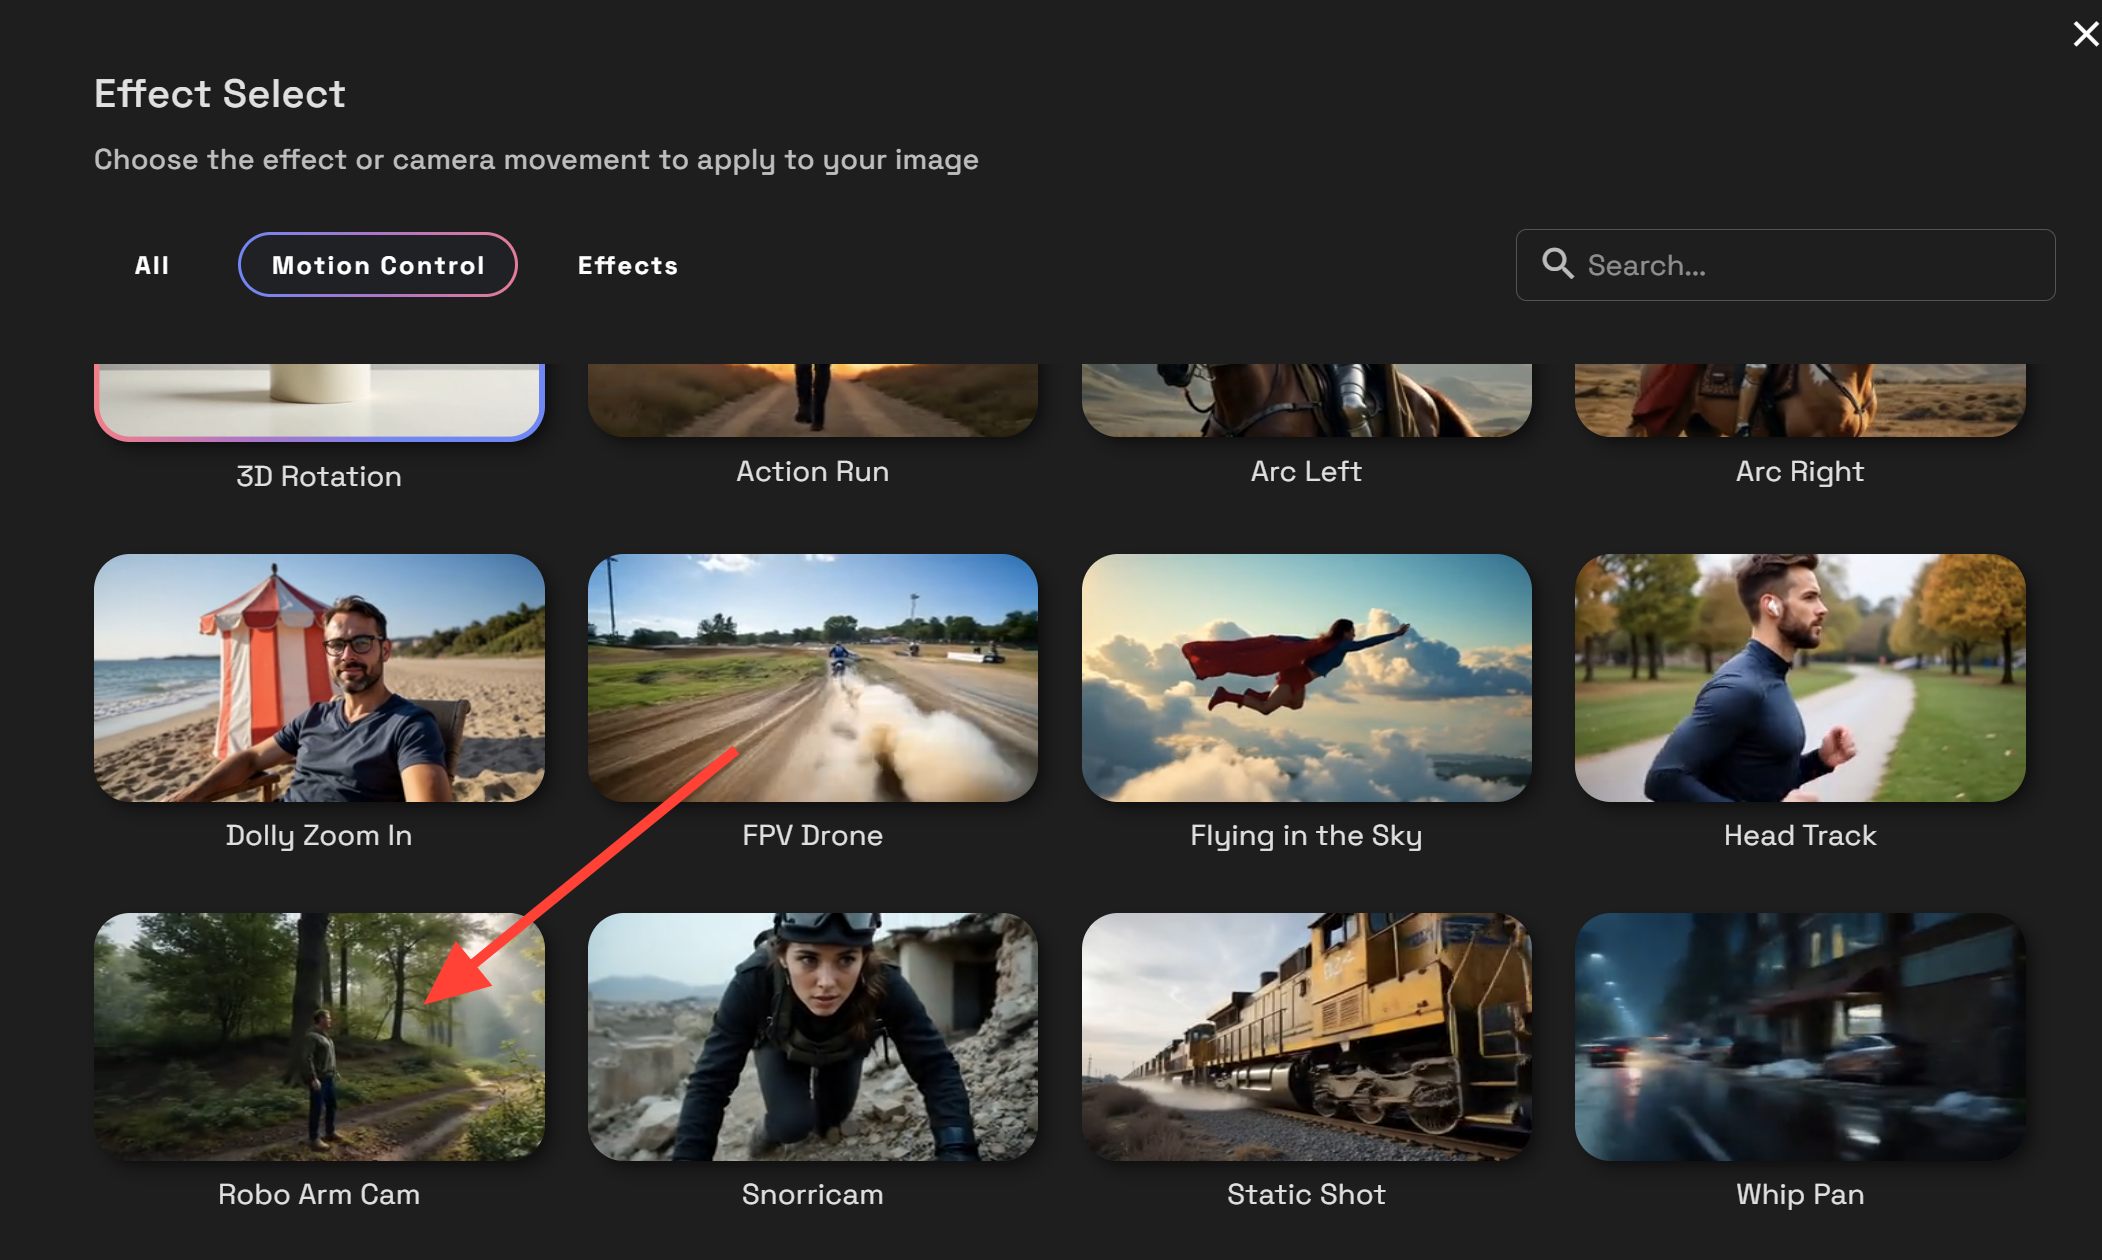This screenshot has width=2102, height=1260.
Task: Select the Arc Right camera movement
Action: 1799,400
